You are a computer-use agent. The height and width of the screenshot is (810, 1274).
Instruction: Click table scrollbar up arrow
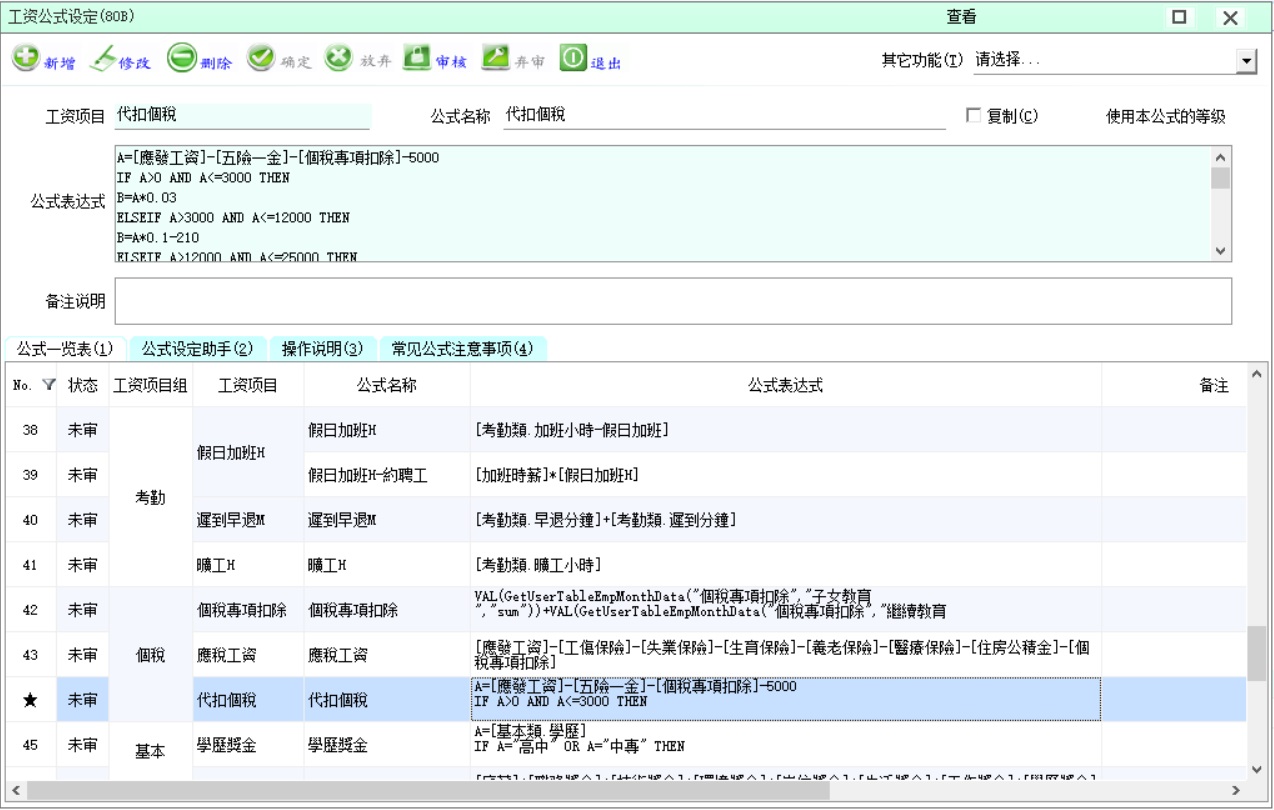(1257, 375)
